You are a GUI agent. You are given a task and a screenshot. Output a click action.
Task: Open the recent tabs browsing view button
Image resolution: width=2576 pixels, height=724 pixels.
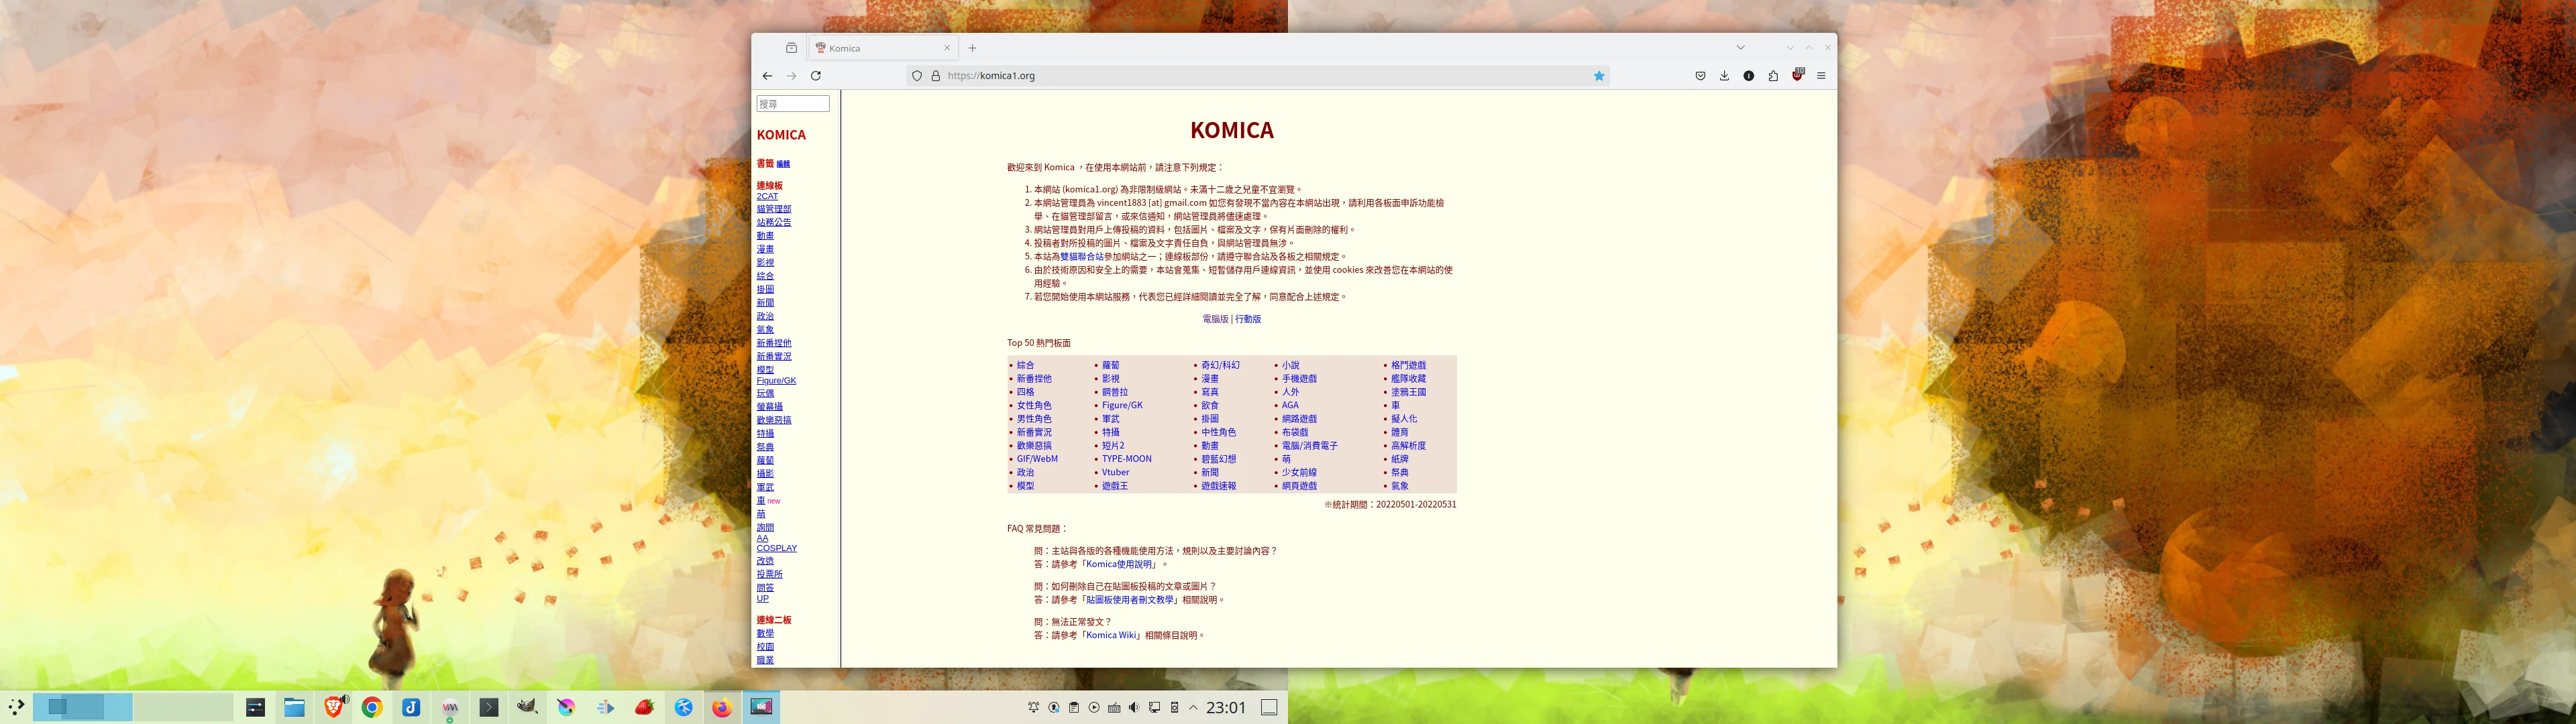tap(791, 48)
